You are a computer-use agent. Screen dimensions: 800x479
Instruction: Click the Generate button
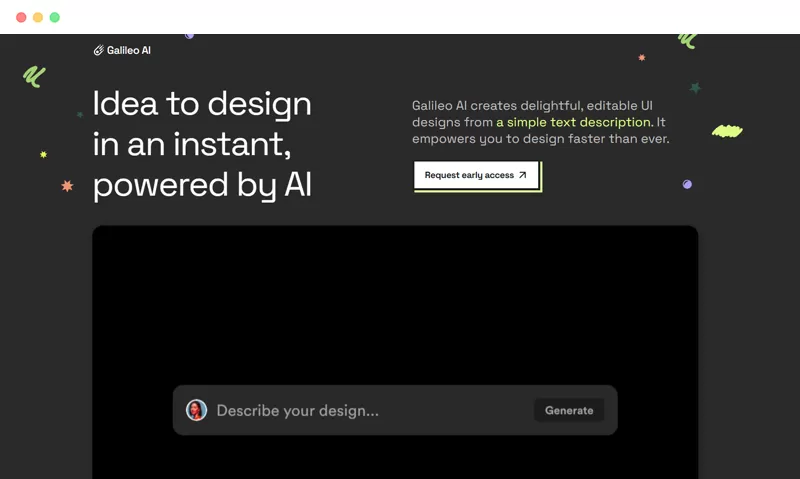[569, 410]
